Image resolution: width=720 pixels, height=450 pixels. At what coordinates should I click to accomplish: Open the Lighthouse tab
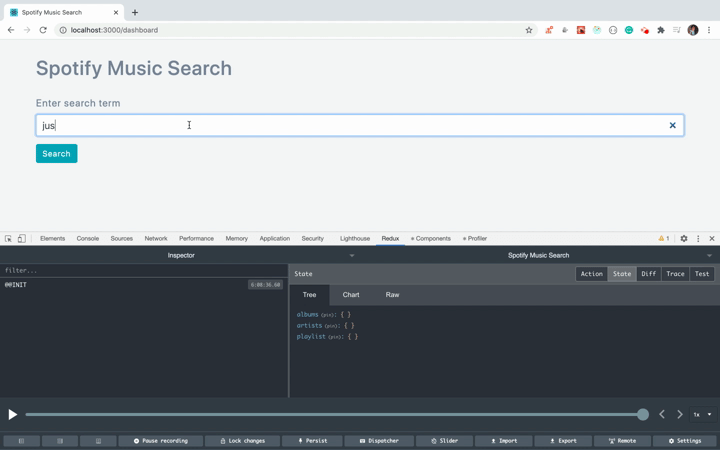[354, 238]
